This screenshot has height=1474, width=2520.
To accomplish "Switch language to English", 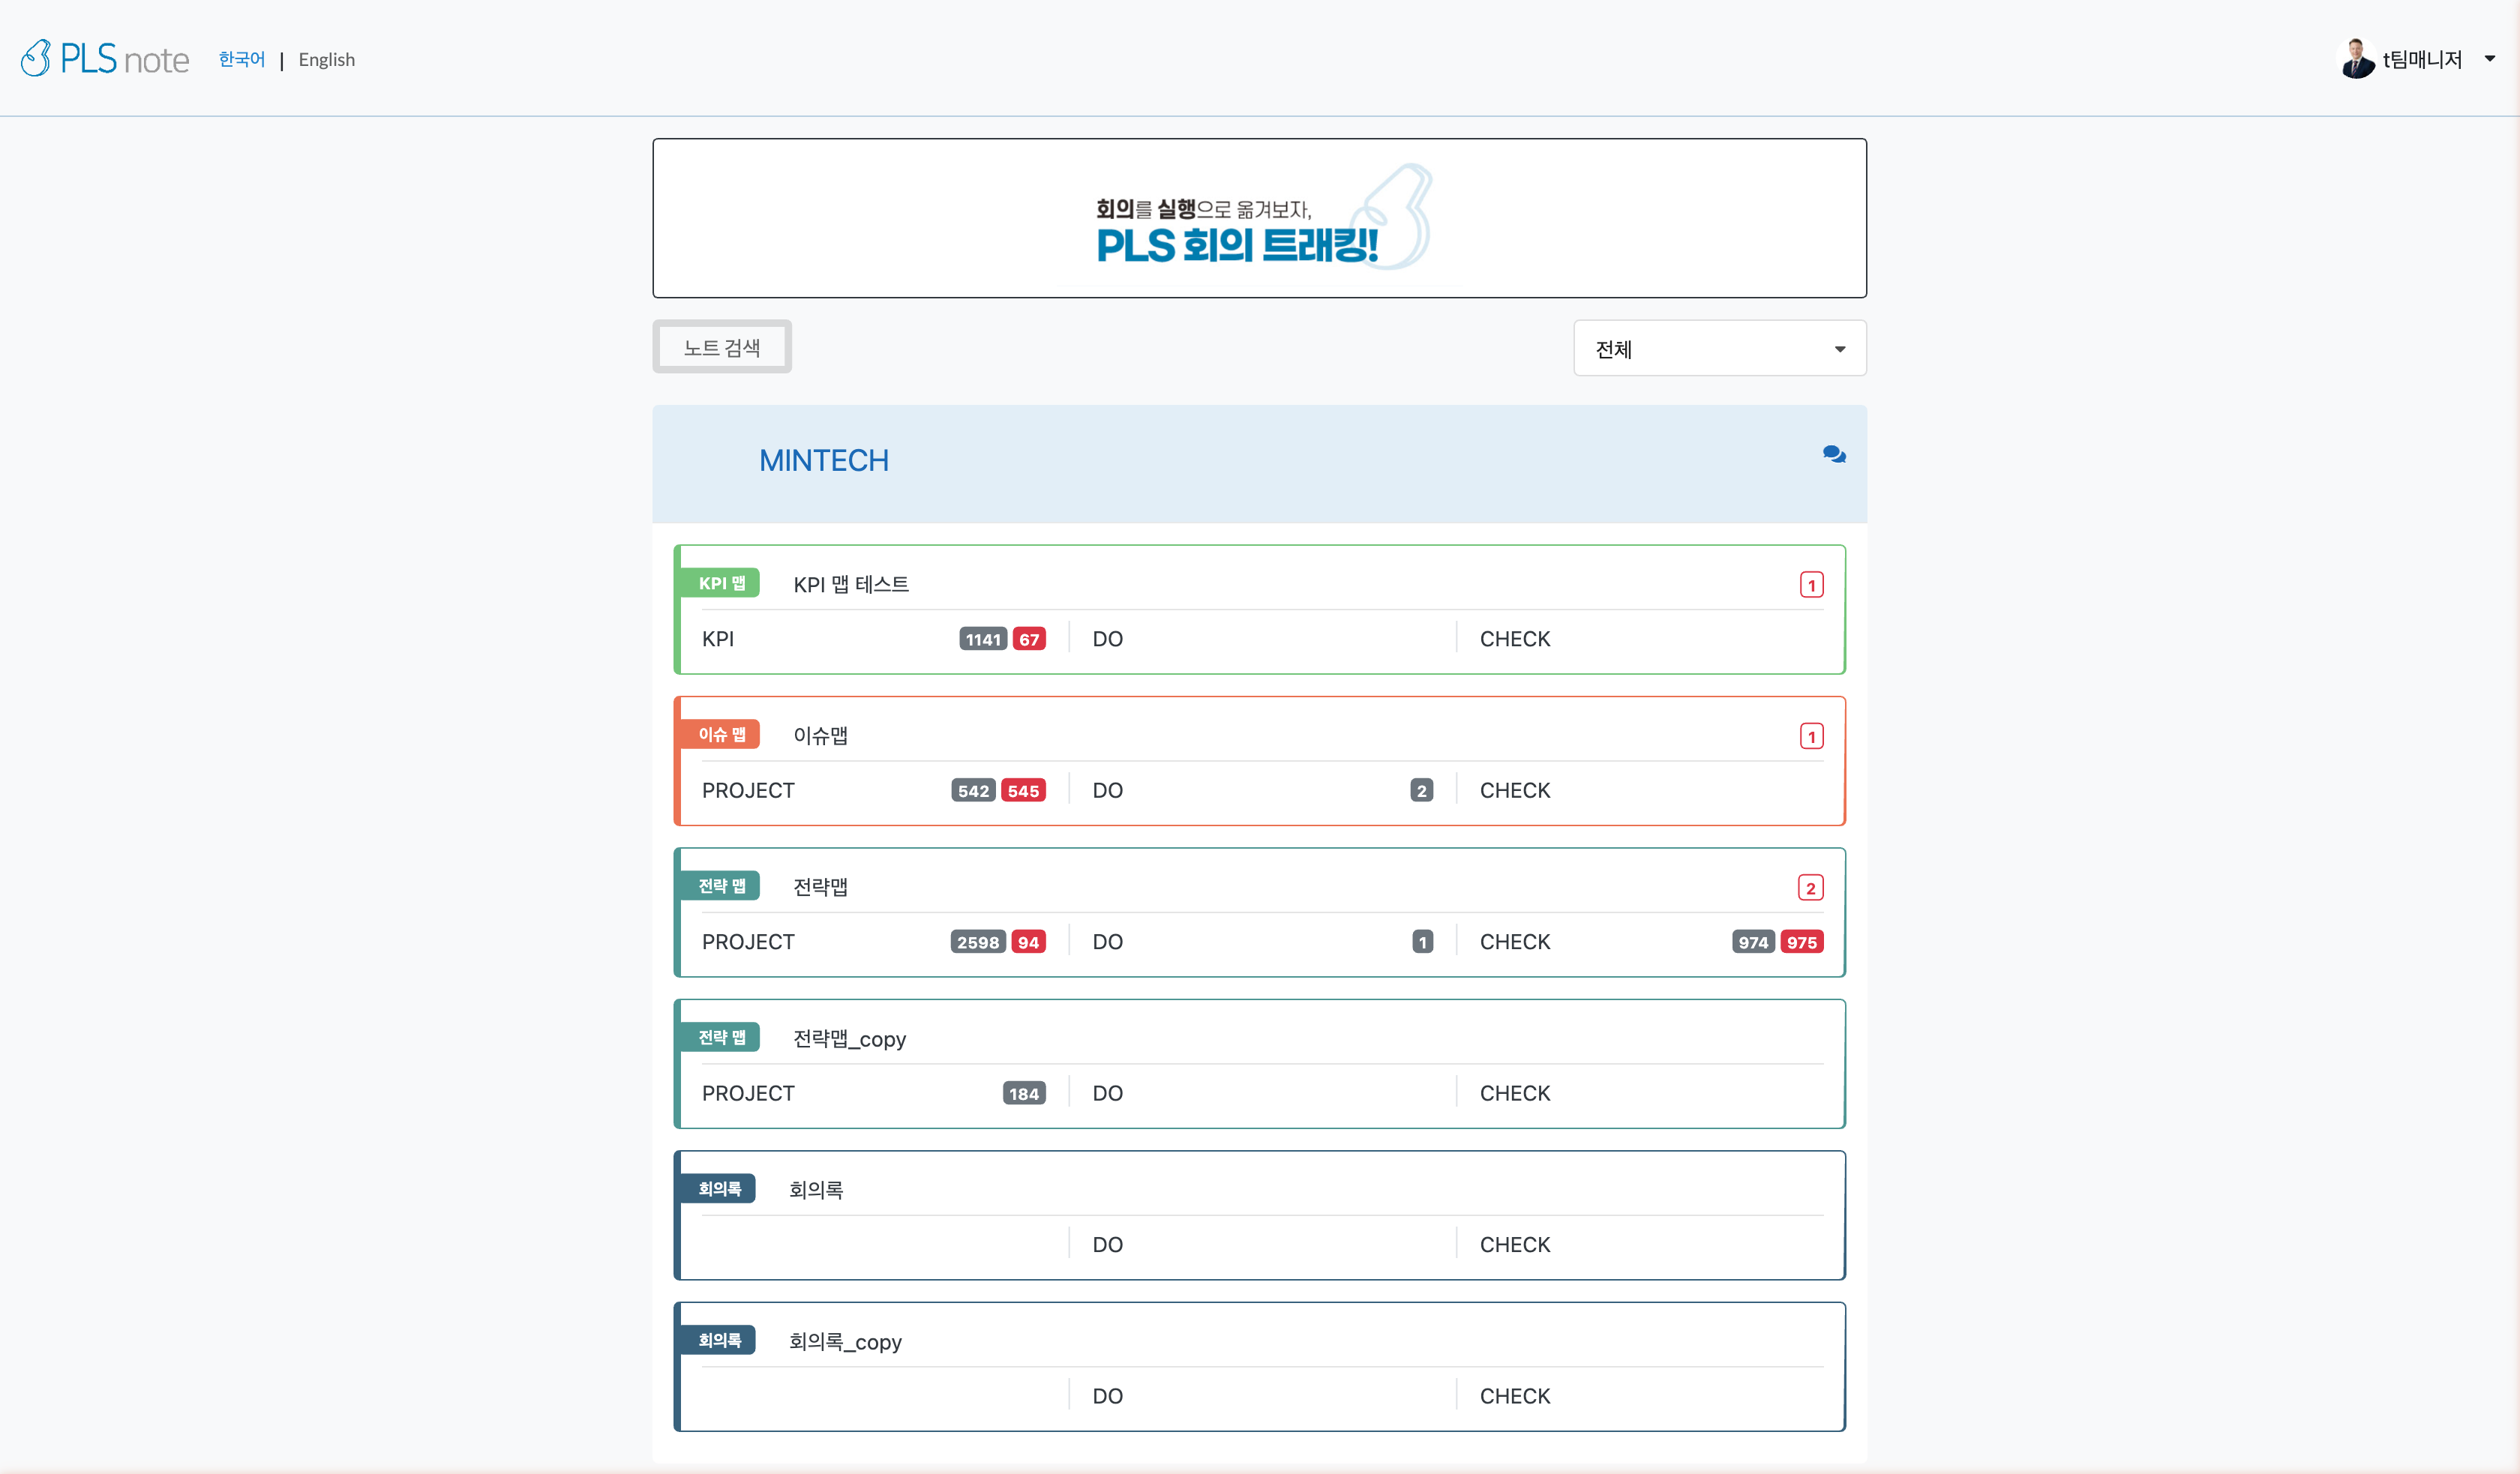I will (326, 59).
